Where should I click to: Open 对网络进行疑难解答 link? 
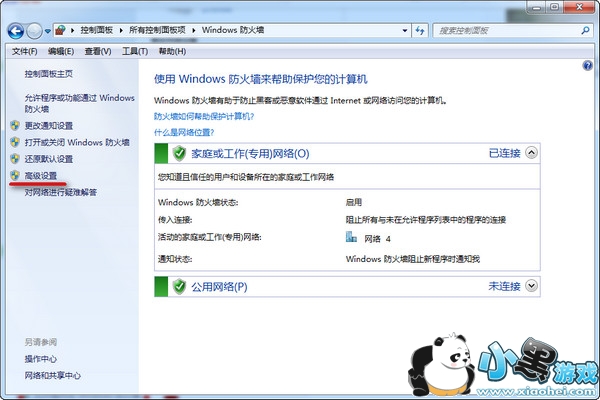(x=60, y=192)
